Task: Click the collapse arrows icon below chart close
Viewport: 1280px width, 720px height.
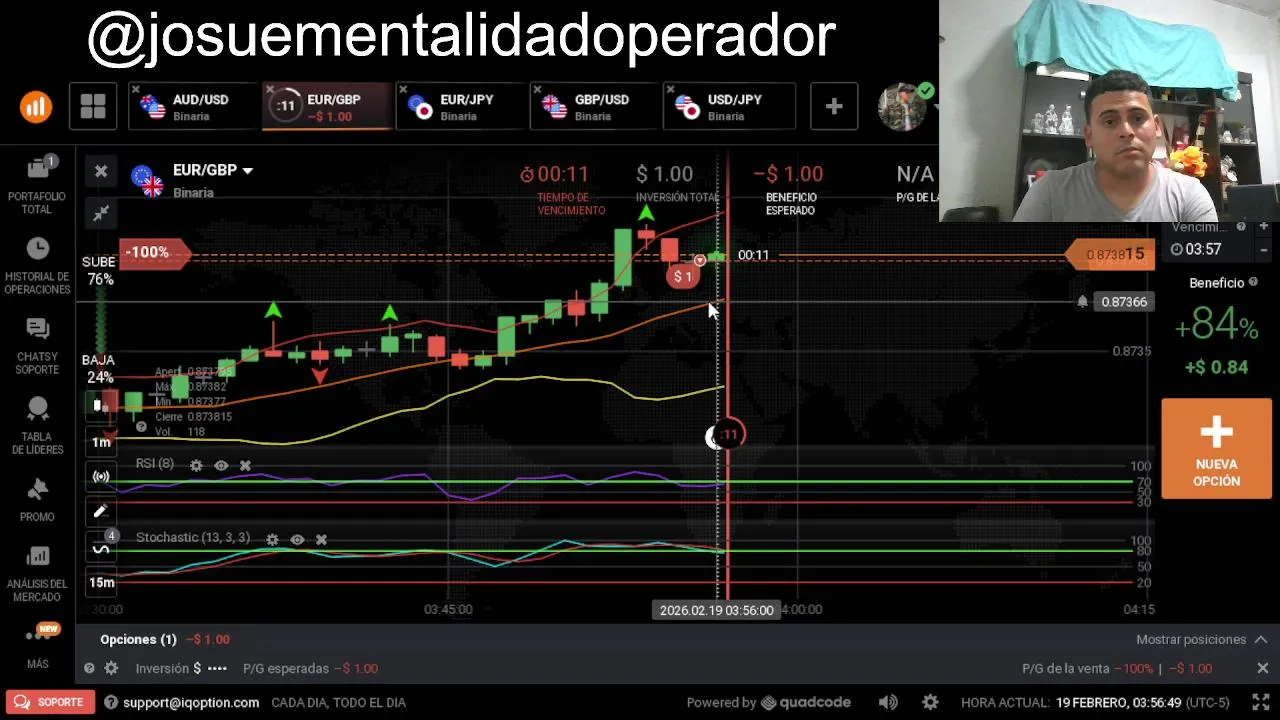Action: (x=101, y=213)
